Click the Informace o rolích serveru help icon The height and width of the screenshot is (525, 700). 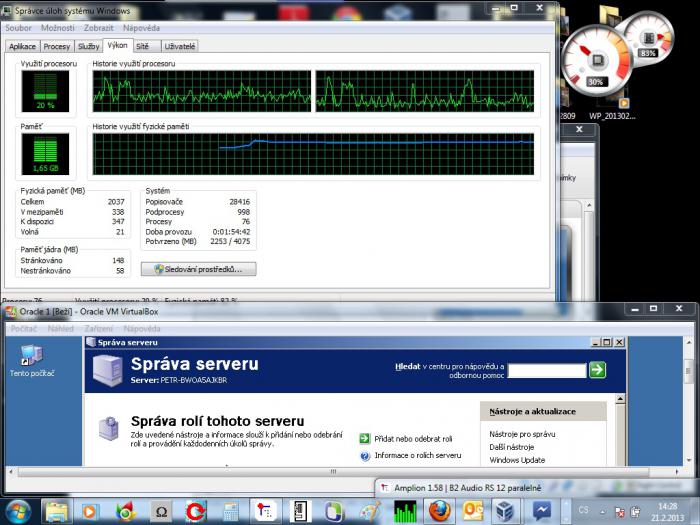tap(365, 456)
